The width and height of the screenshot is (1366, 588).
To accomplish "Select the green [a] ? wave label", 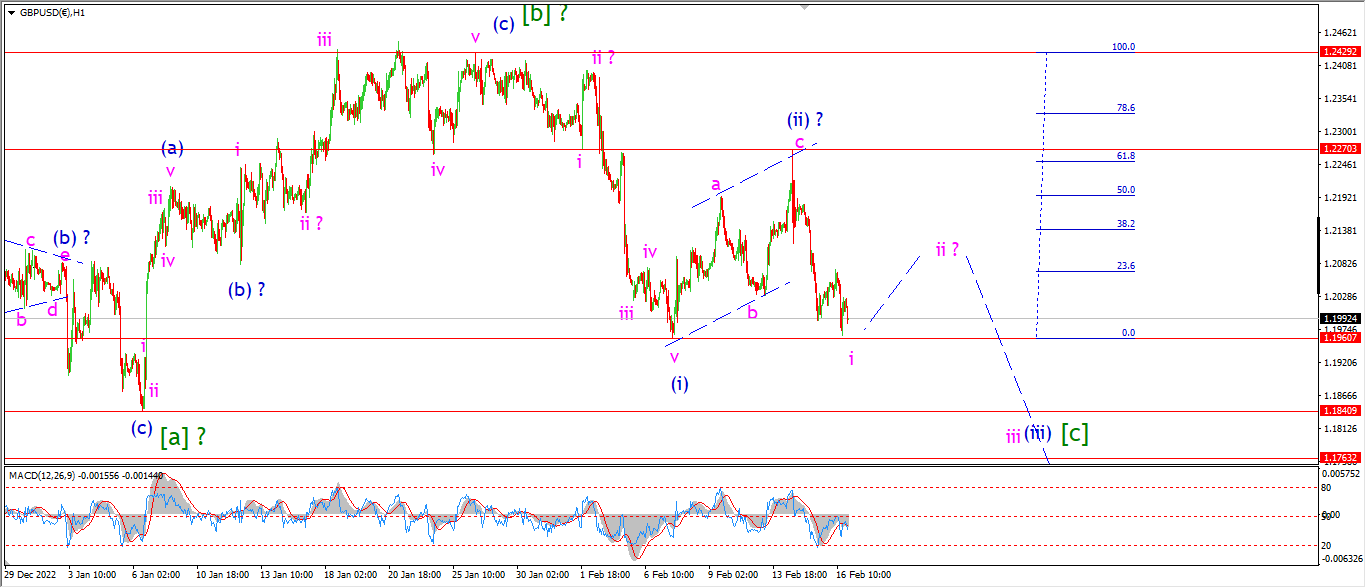I will point(182,436).
